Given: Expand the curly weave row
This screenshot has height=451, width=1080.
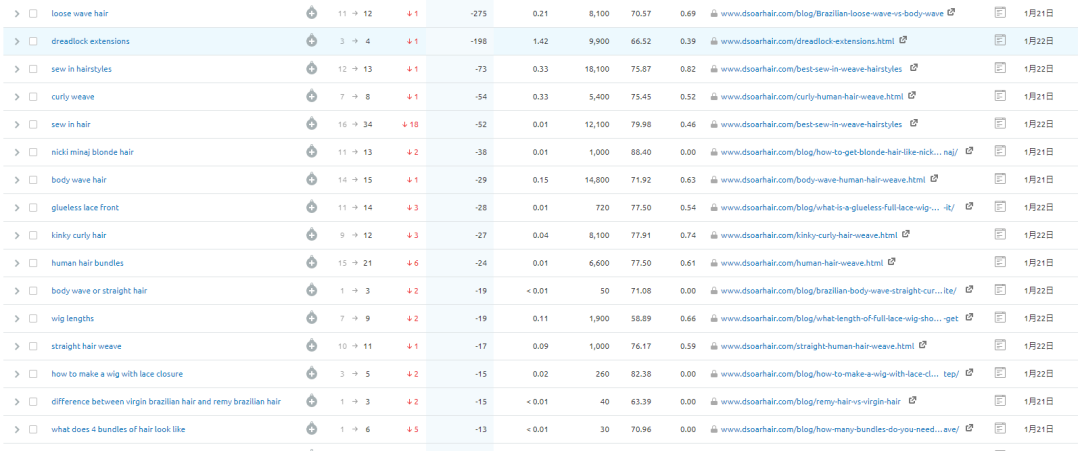Looking at the screenshot, I should point(17,96).
